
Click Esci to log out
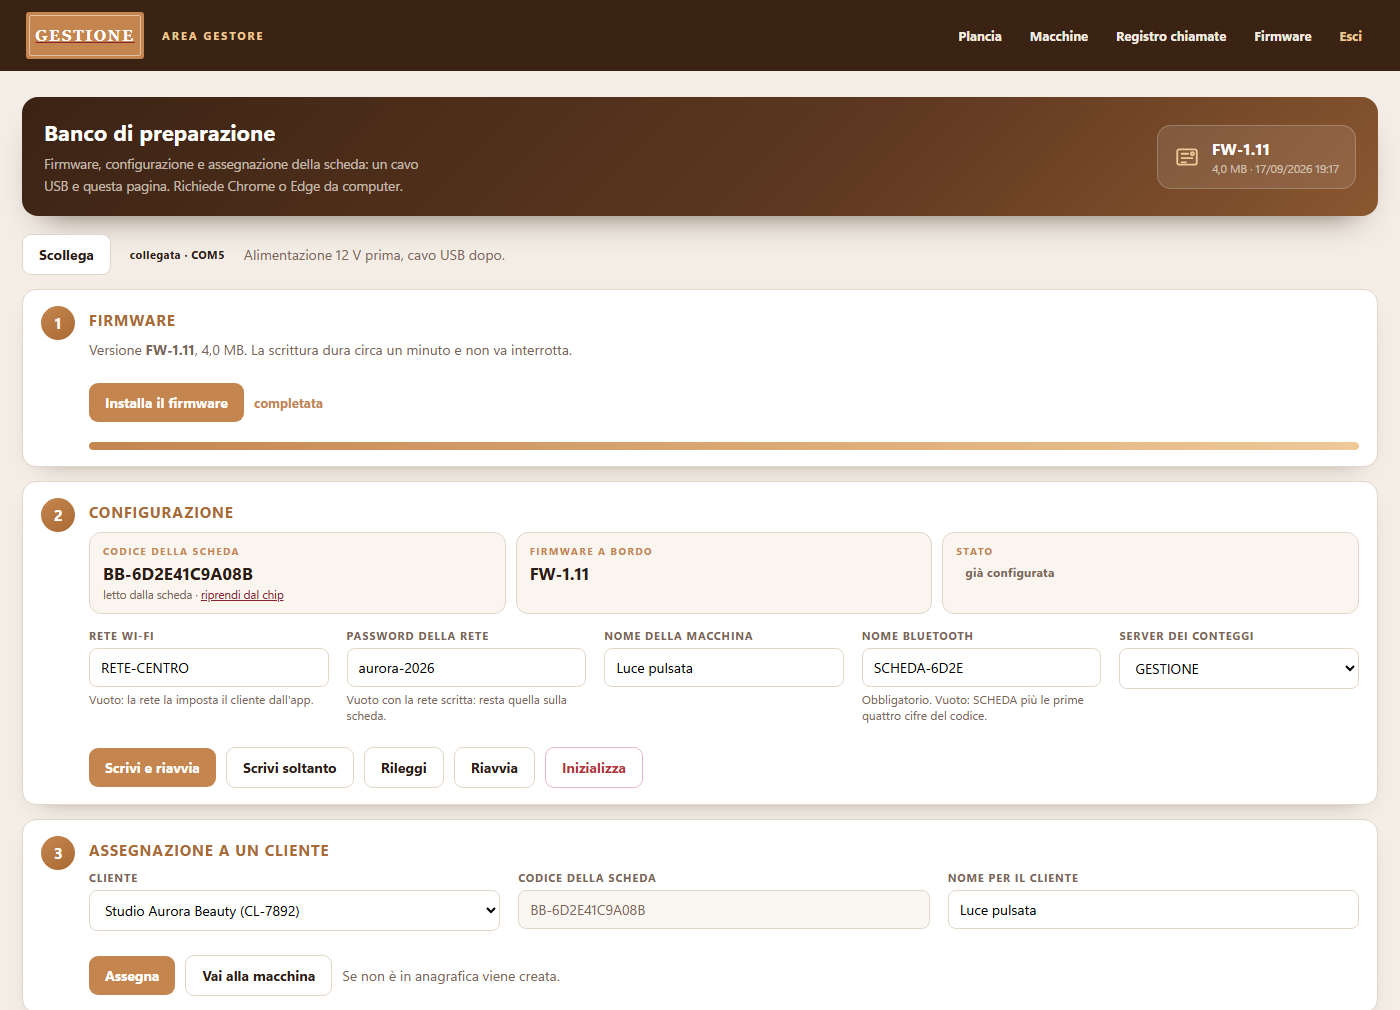pos(1351,36)
